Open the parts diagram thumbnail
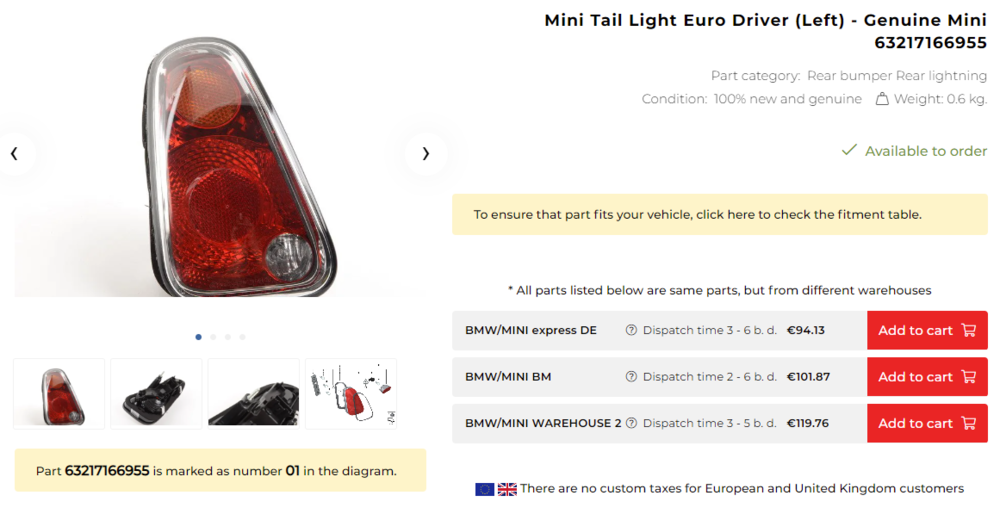Viewport: 1000px width, 514px height. 351,394
